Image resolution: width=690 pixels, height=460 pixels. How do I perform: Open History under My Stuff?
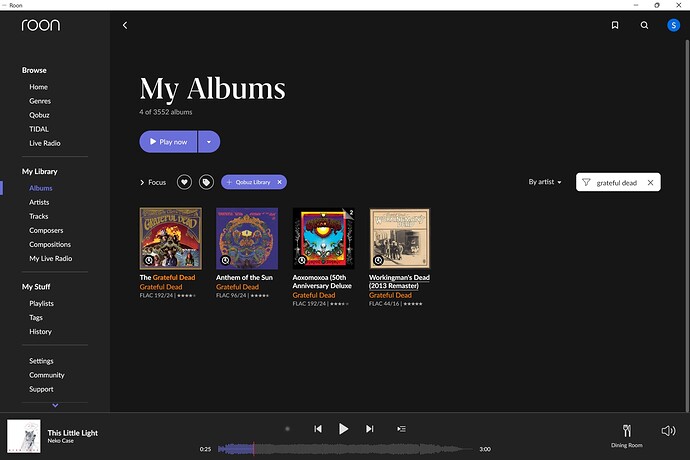click(40, 331)
